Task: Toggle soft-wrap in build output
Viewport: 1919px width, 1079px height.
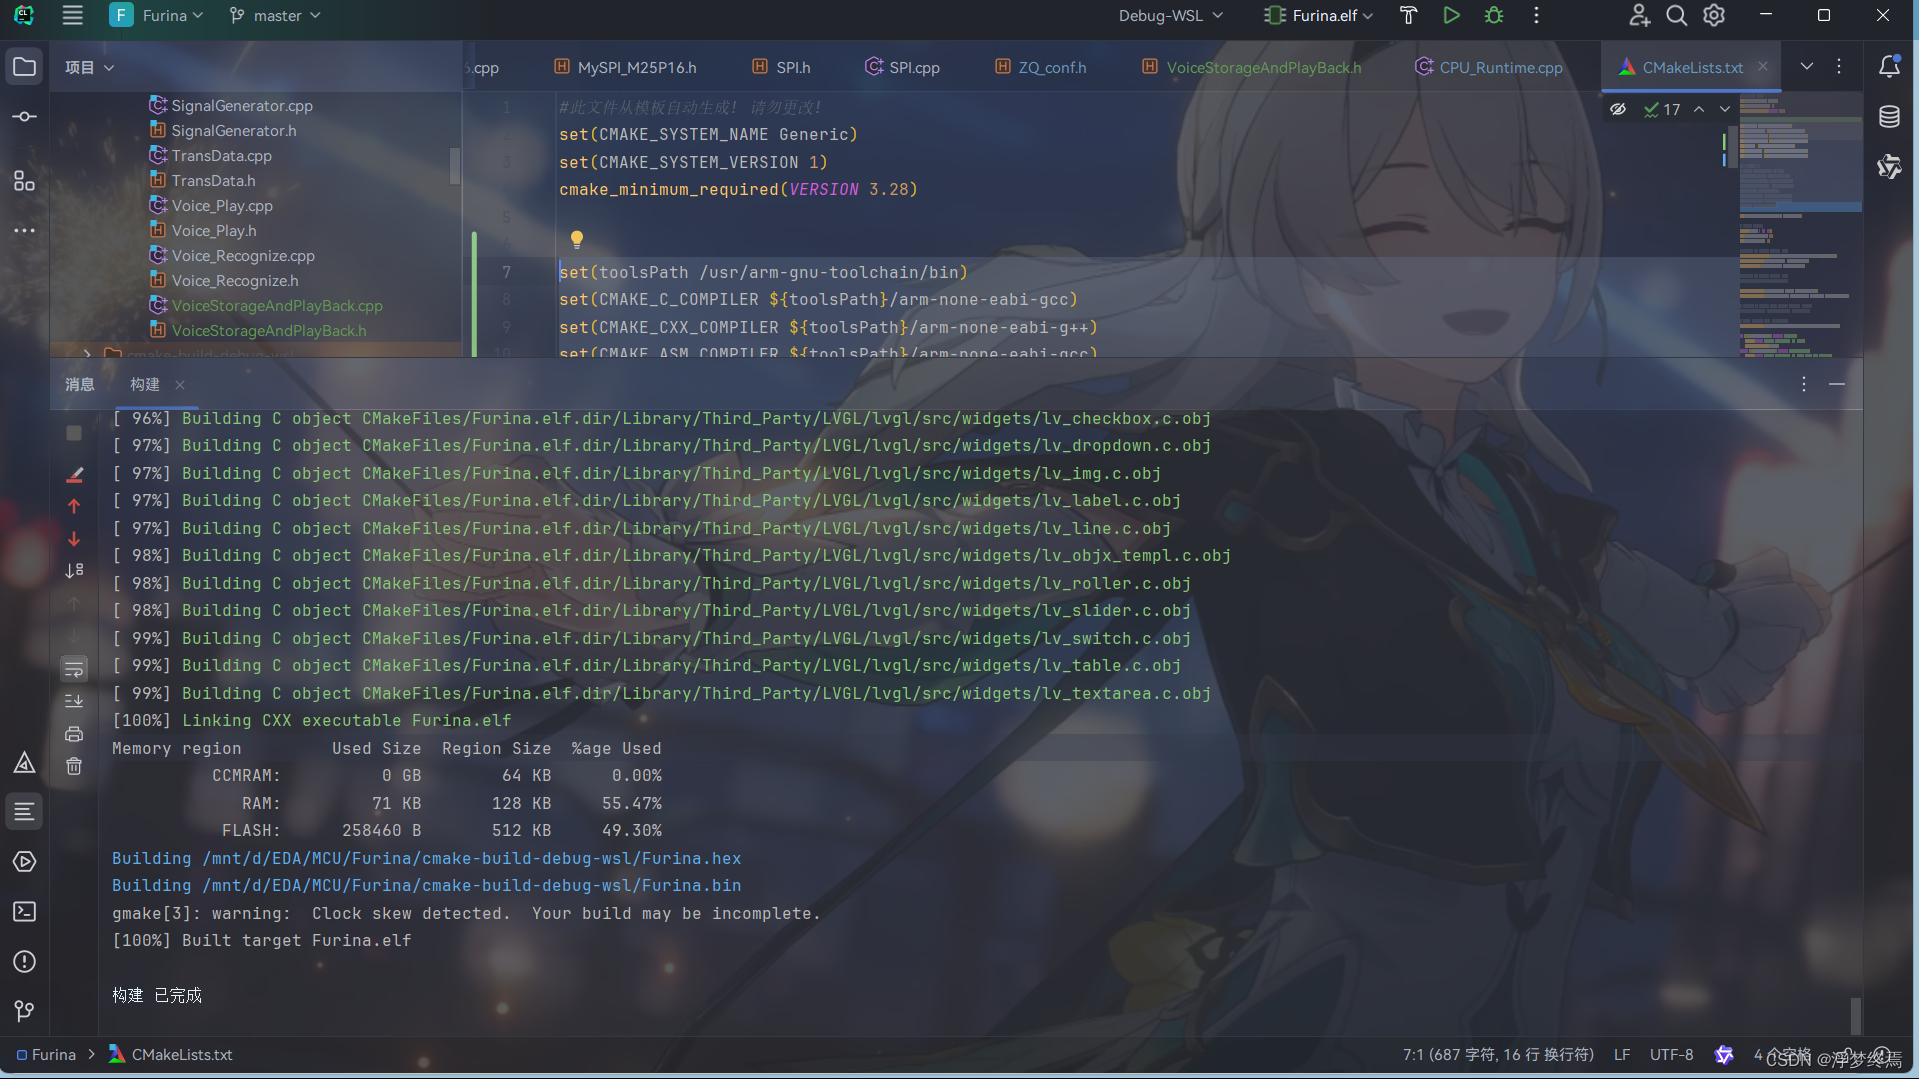Action: [74, 669]
